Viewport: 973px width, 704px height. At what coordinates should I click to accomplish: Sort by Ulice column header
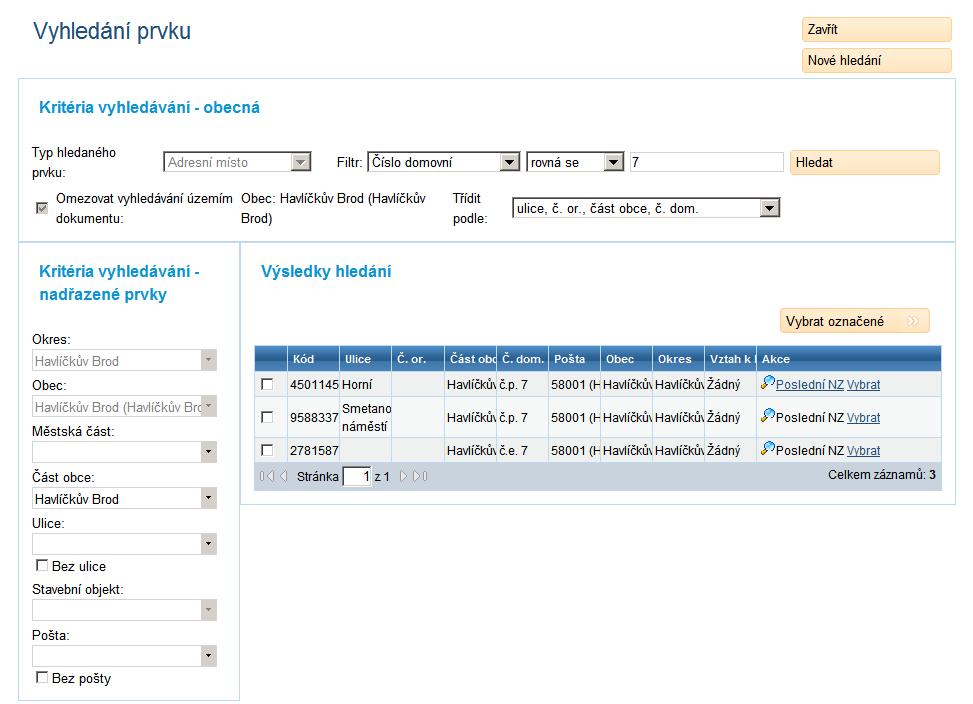pyautogui.click(x=365, y=359)
